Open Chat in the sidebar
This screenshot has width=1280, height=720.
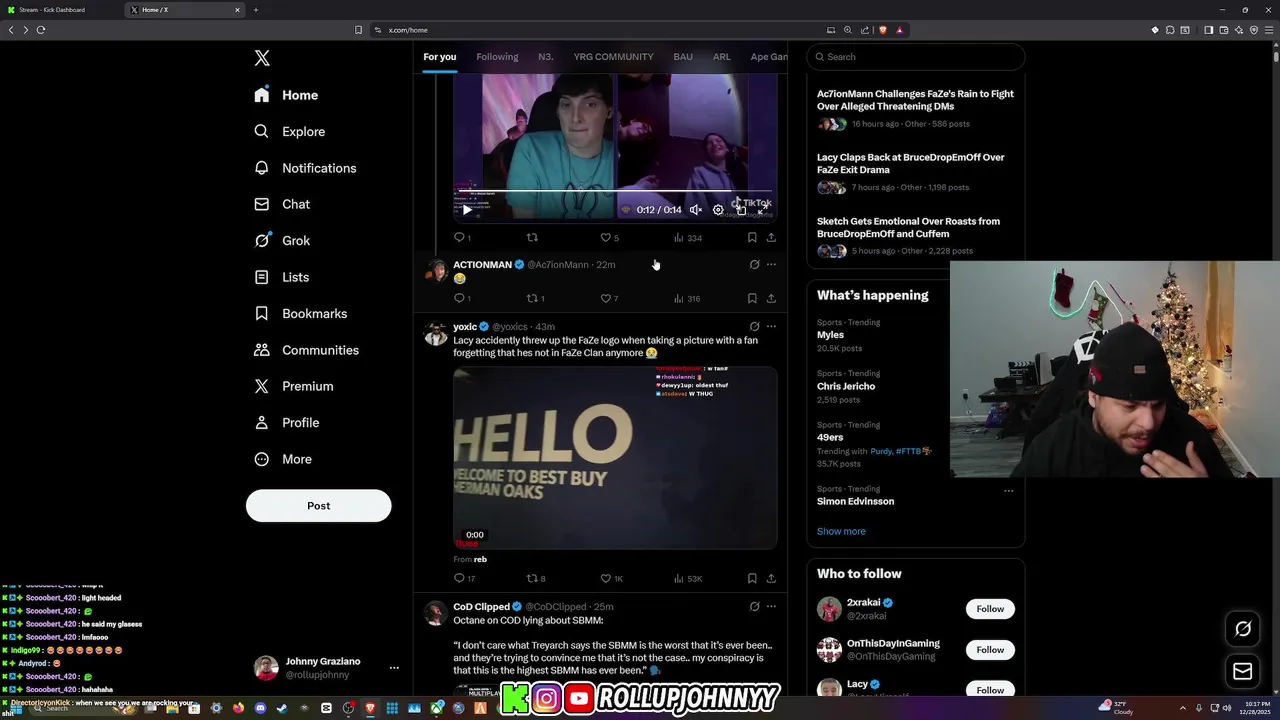(282, 204)
